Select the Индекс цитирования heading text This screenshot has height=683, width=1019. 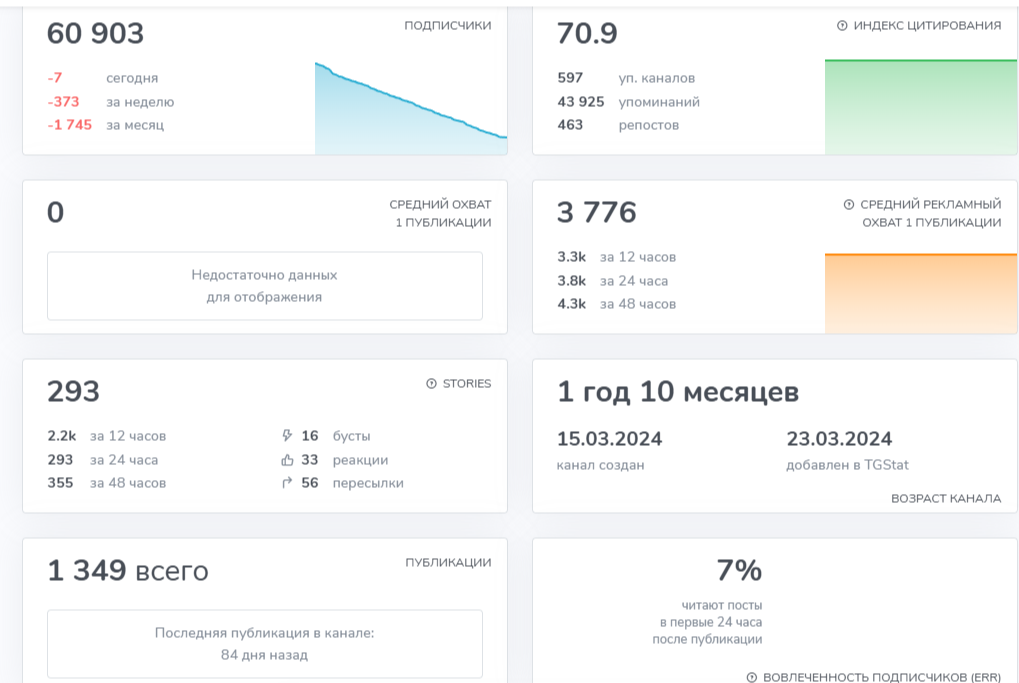[x=927, y=26]
